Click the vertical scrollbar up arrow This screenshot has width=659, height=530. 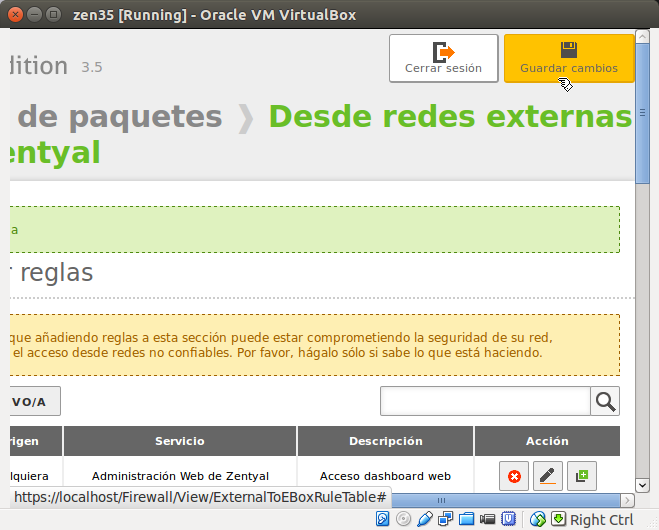[642, 37]
